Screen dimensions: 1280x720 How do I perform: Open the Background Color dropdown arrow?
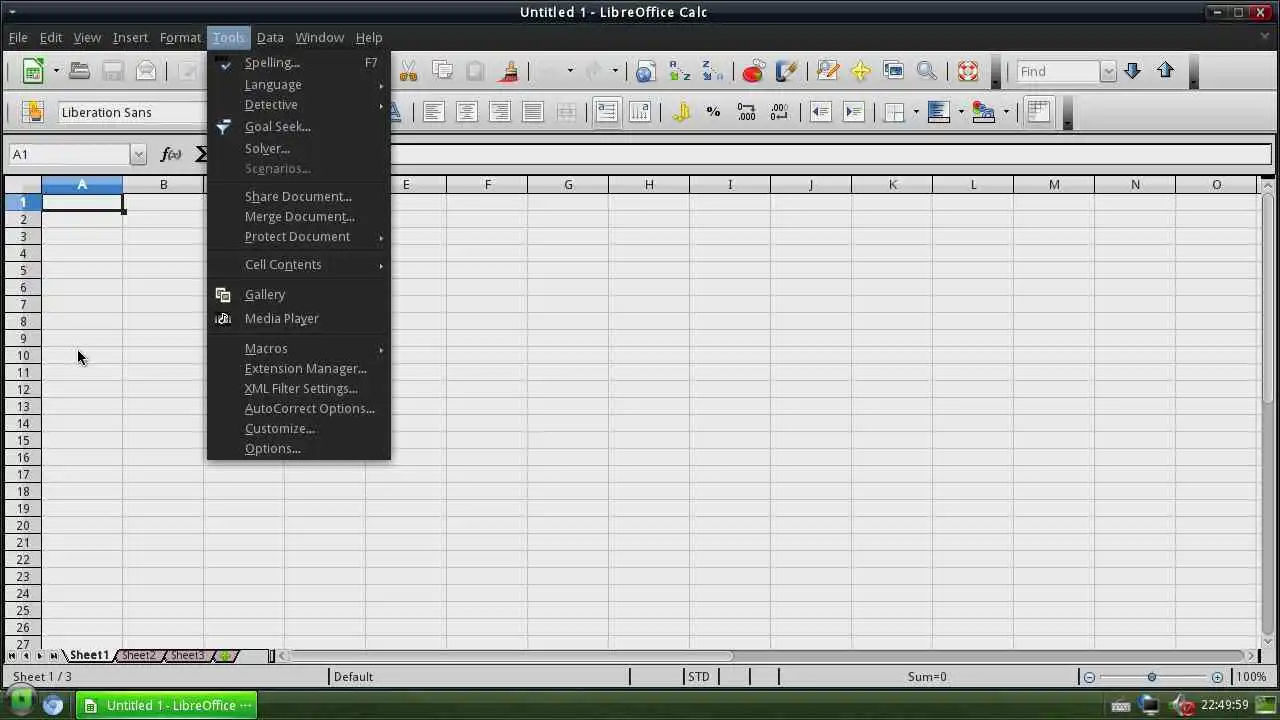961,112
